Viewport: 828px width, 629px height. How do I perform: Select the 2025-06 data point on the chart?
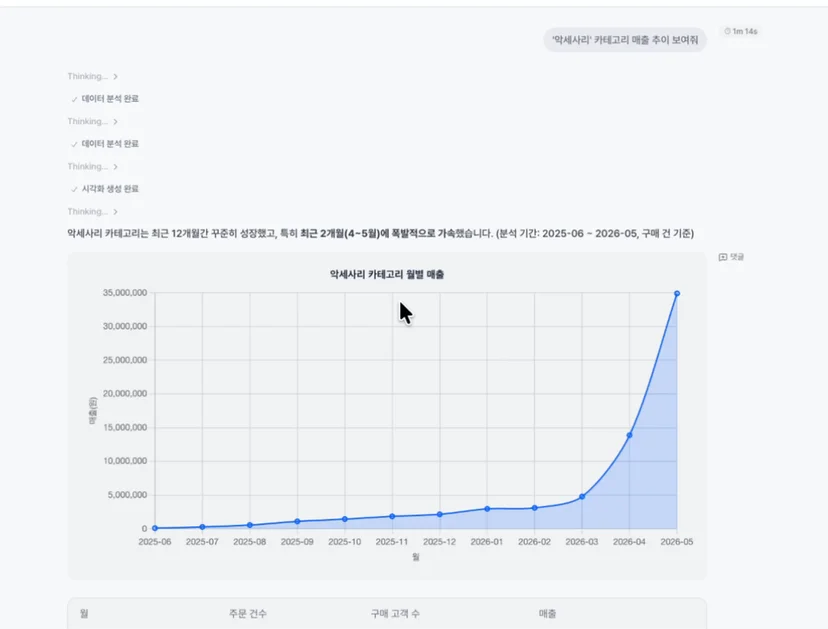pos(155,528)
